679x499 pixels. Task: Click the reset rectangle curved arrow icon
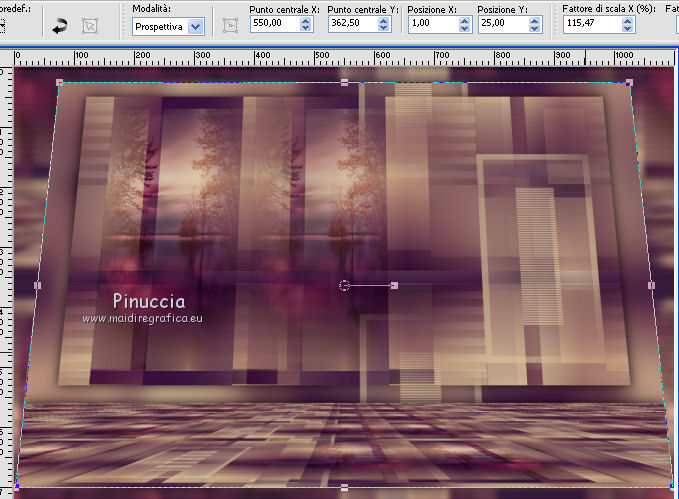(59, 26)
